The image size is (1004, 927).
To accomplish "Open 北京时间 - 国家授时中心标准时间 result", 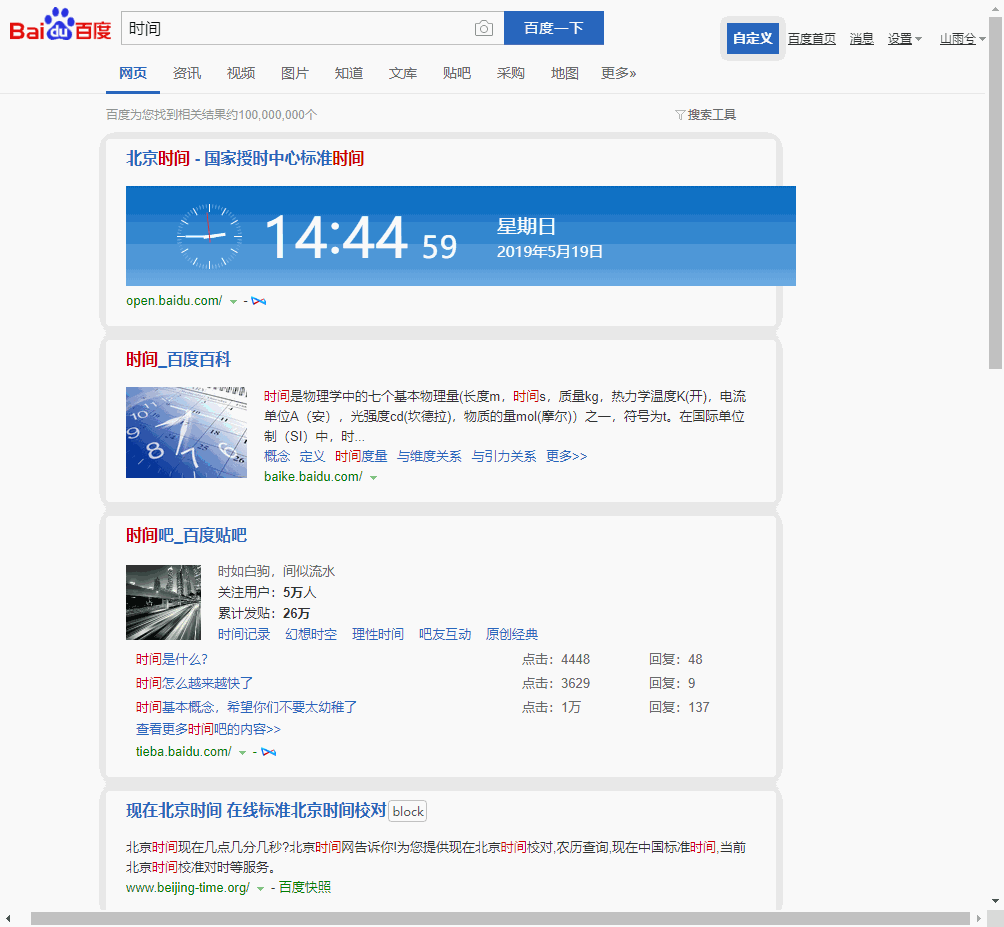I will point(245,158).
